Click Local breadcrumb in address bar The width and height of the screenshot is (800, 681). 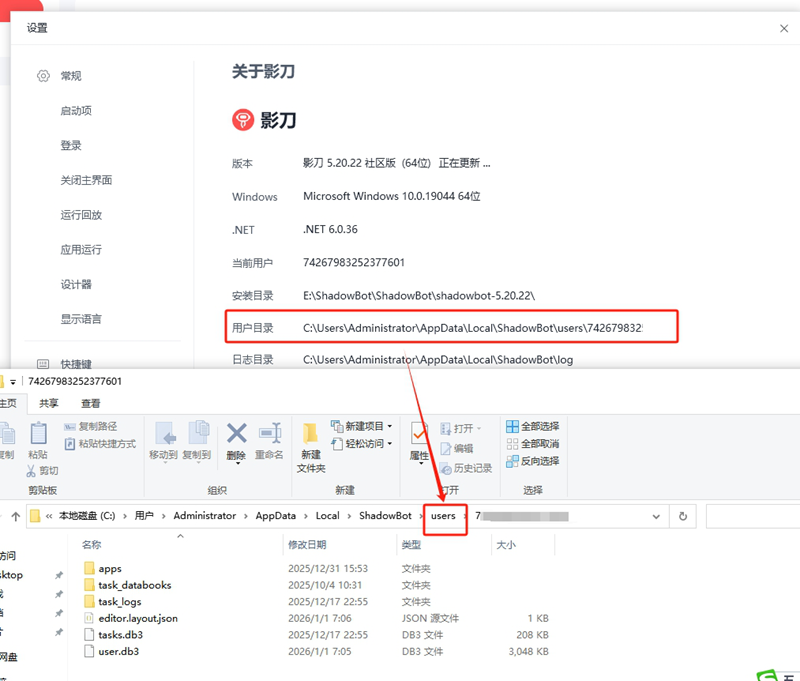pos(328,516)
